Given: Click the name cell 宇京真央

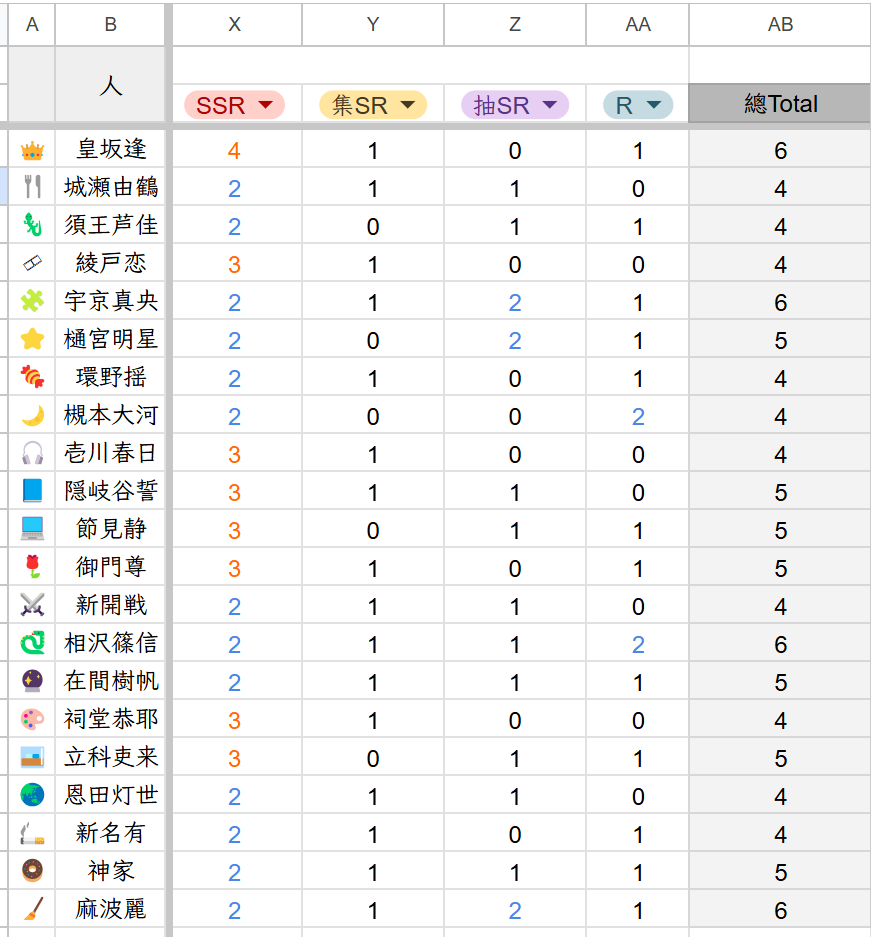Looking at the screenshot, I should (x=110, y=301).
